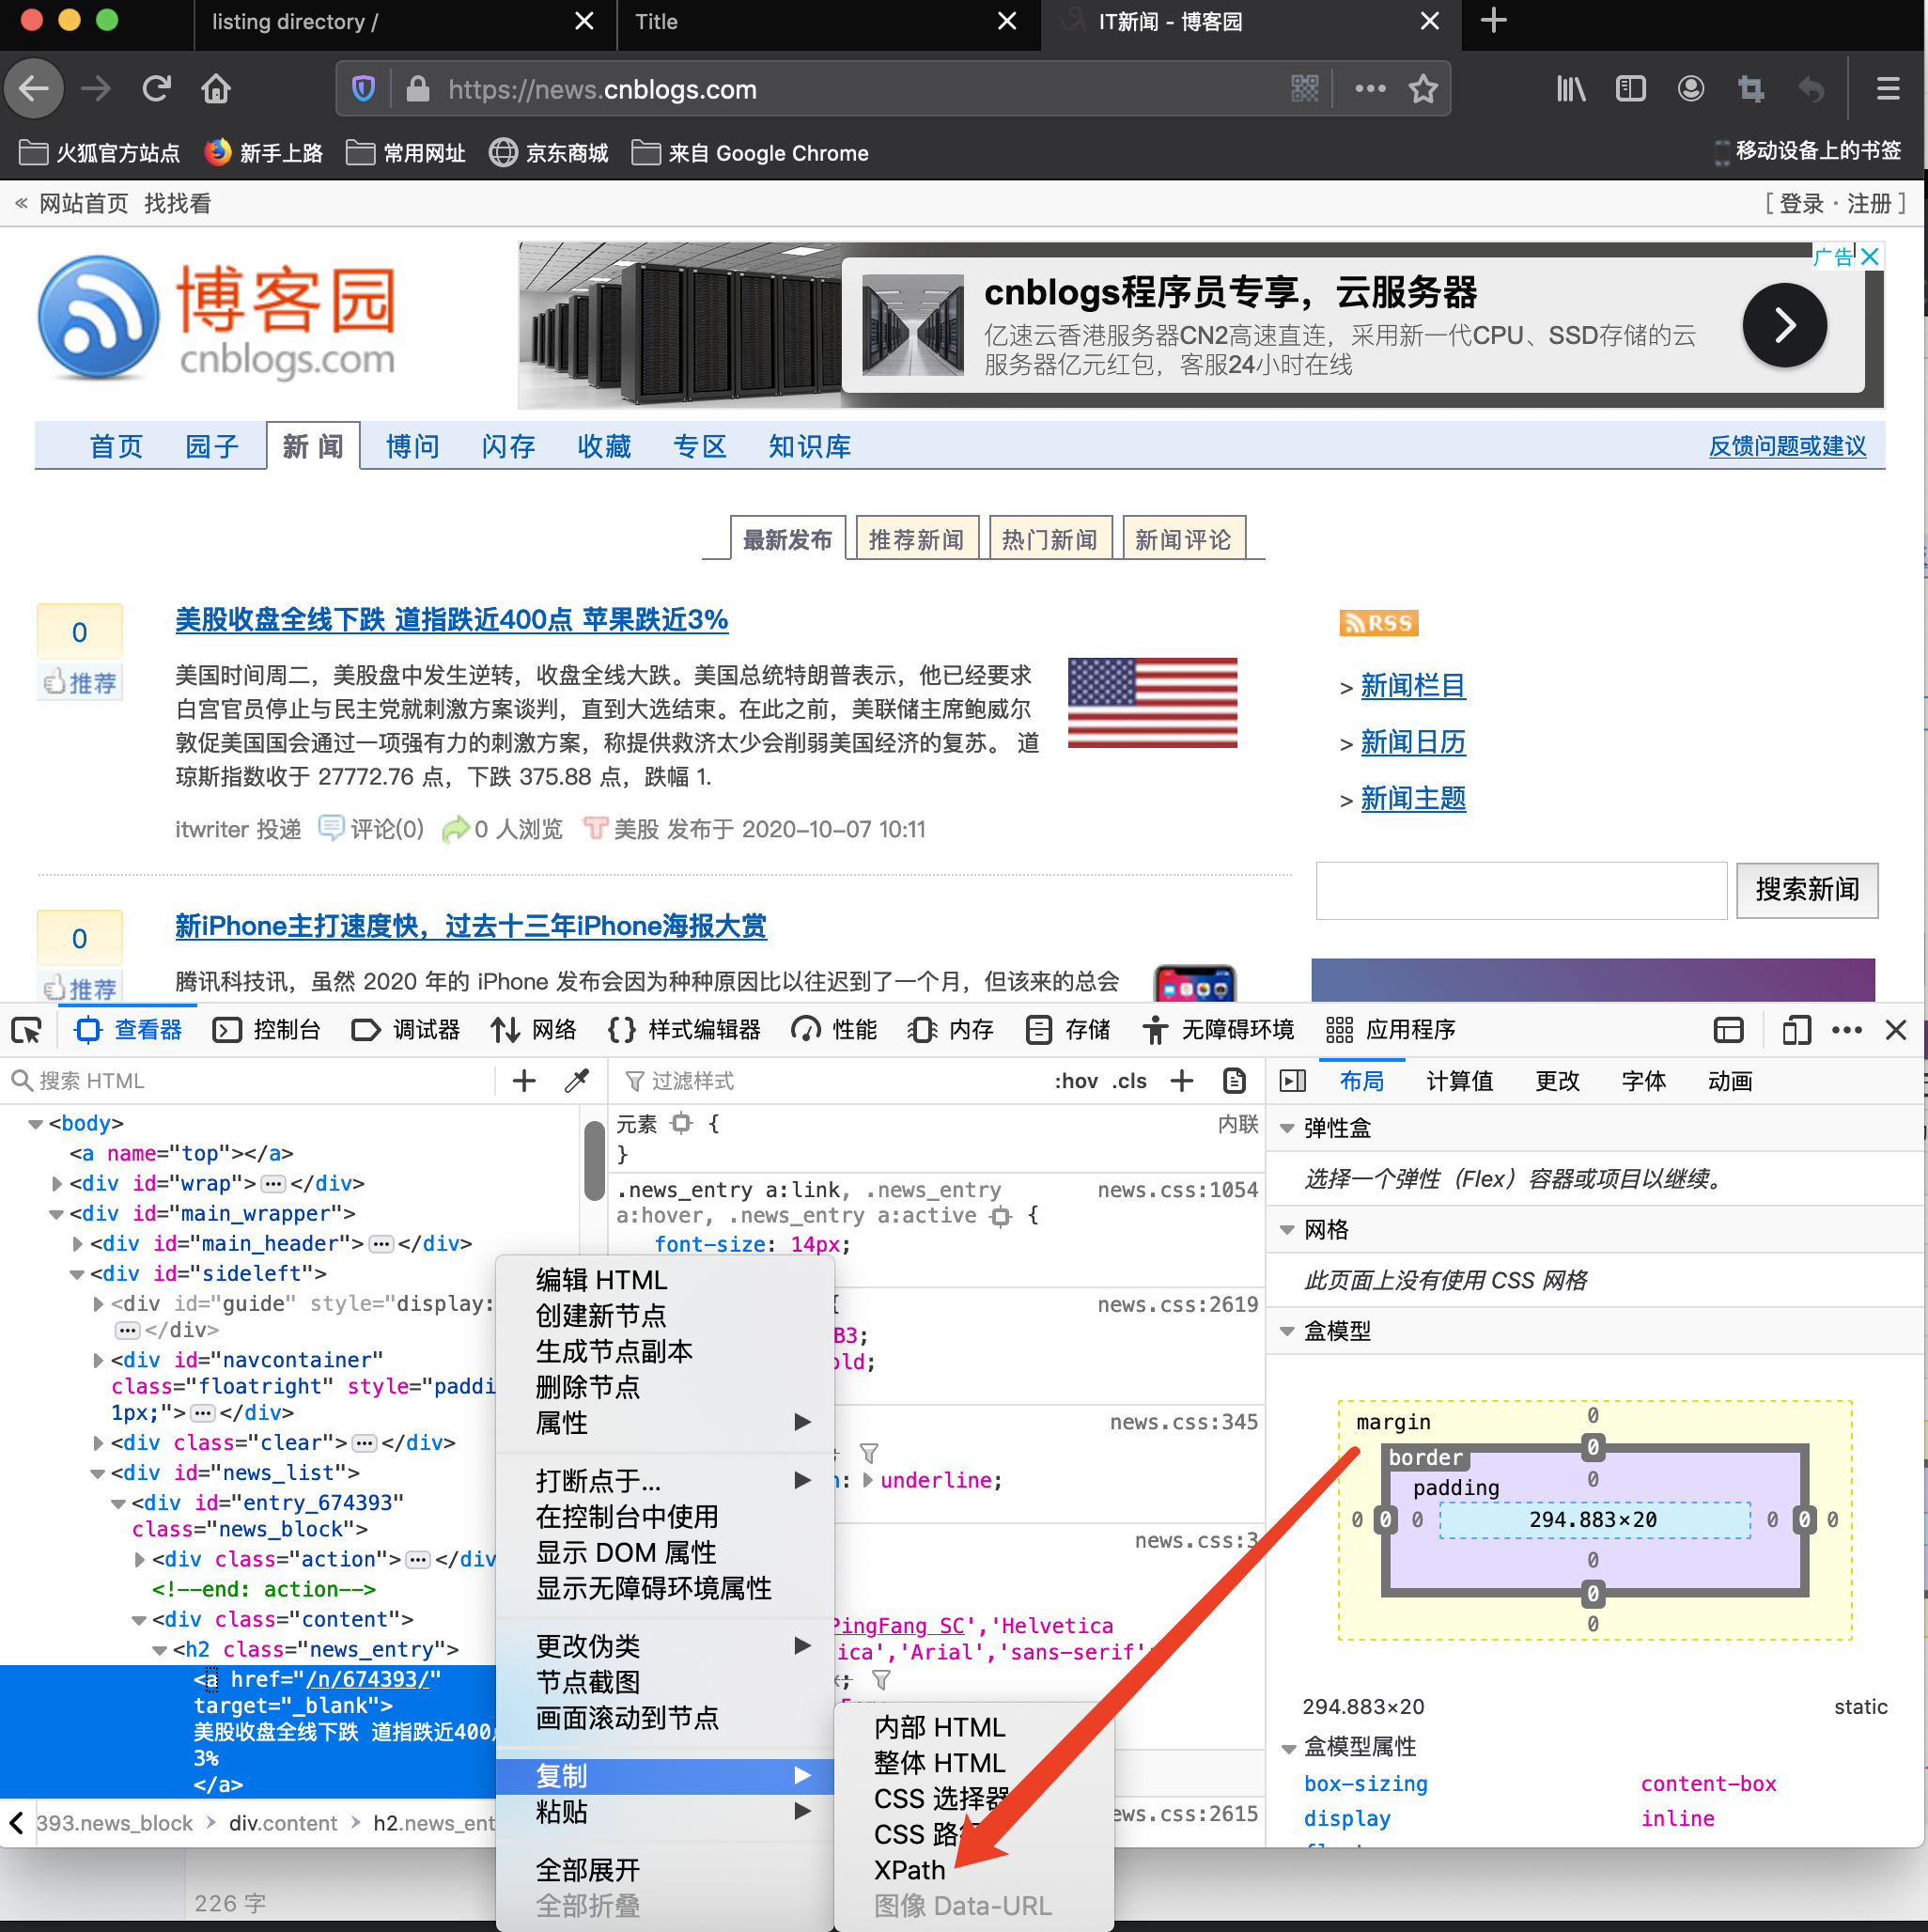Screen dimensions: 1928x1932
Task: Collapse the 盒模型属性 section
Action: pyautogui.click(x=1287, y=1747)
